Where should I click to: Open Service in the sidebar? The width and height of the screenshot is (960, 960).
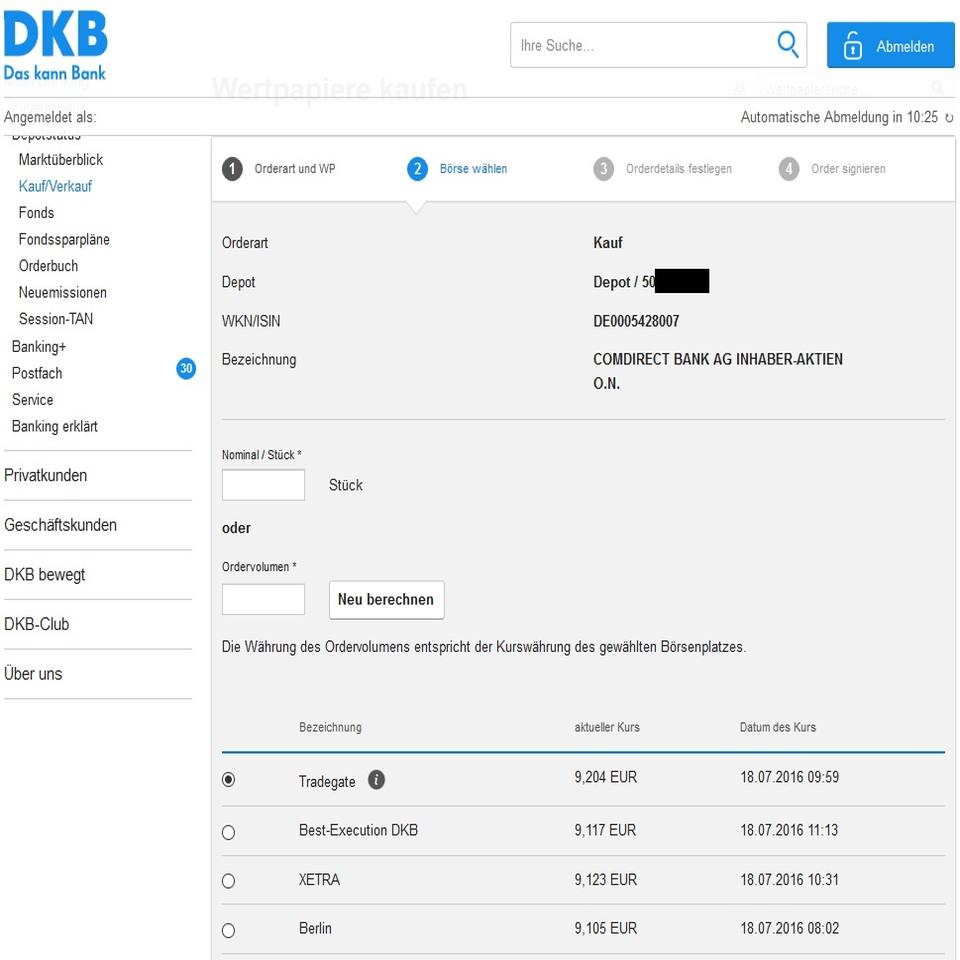[x=32, y=400]
